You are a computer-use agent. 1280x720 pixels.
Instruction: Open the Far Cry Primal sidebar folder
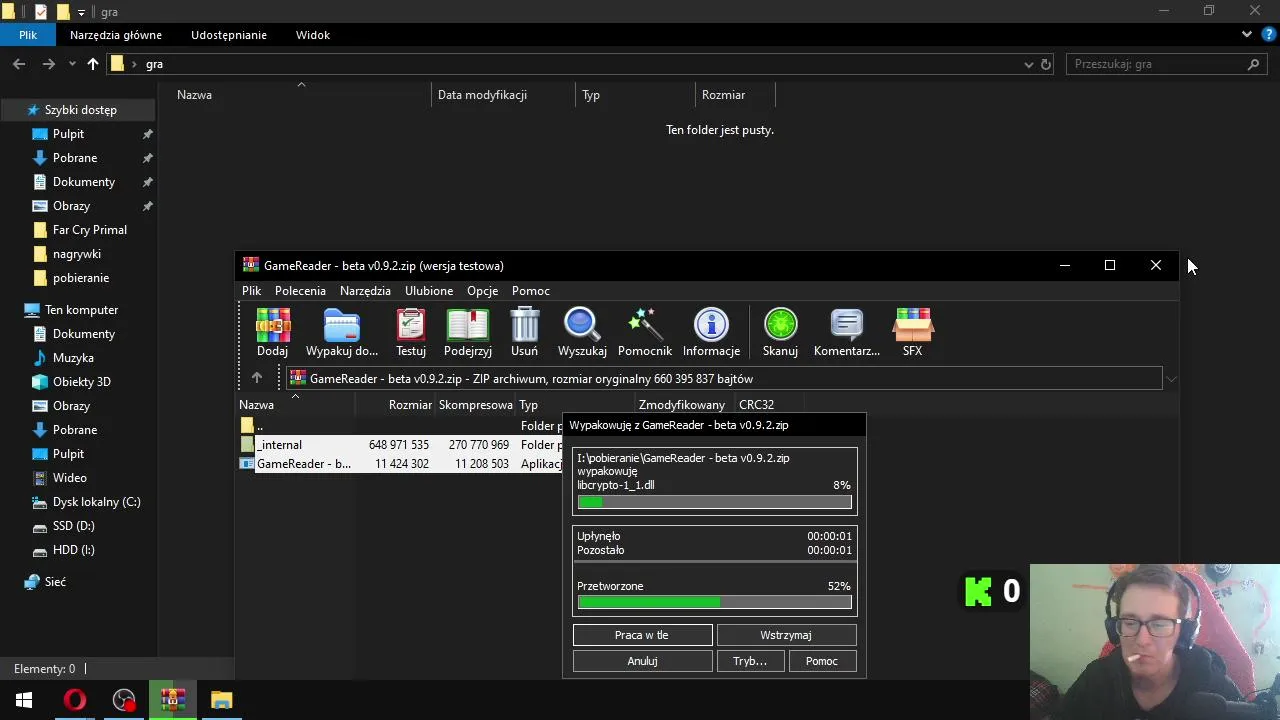[90, 230]
